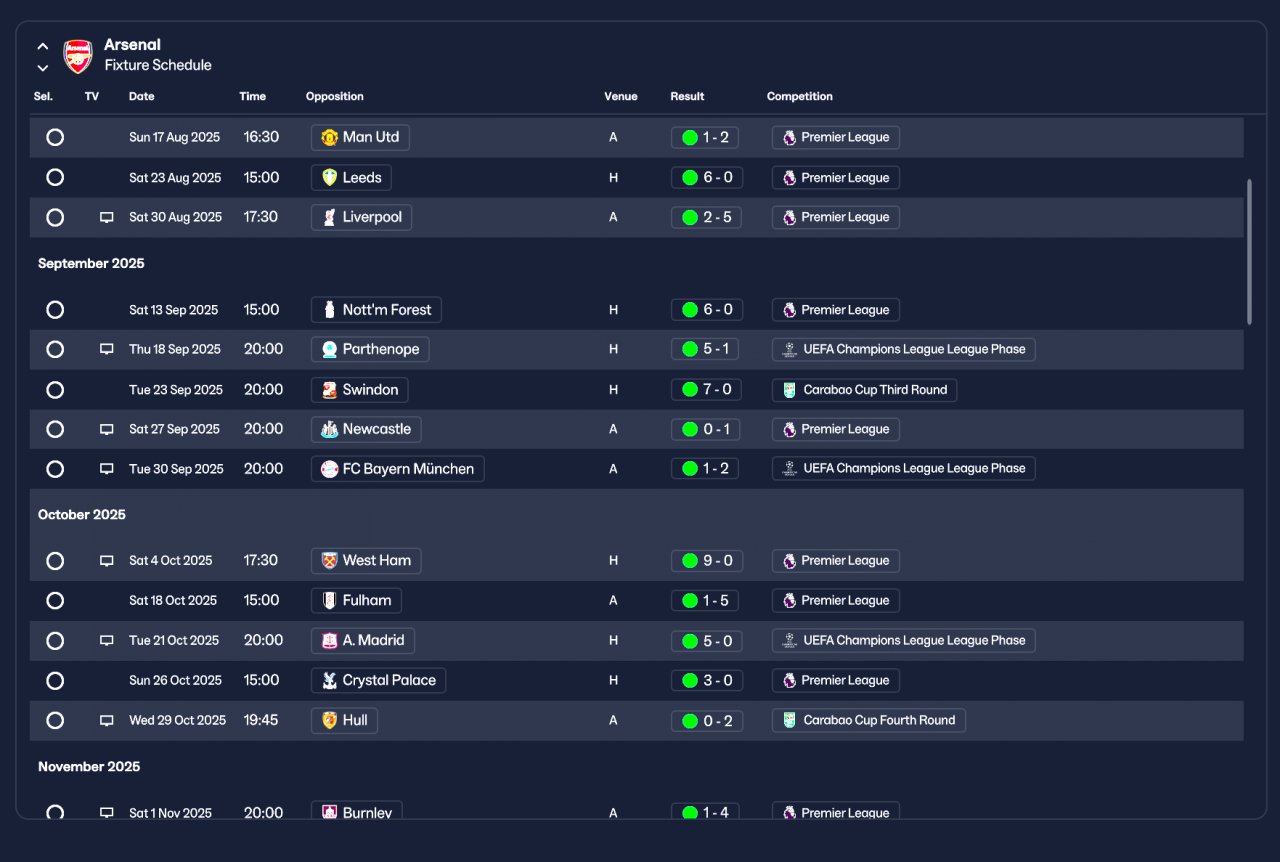The height and width of the screenshot is (862, 1280).
Task: Collapse the October 2025 month section
Action: [x=82, y=515]
